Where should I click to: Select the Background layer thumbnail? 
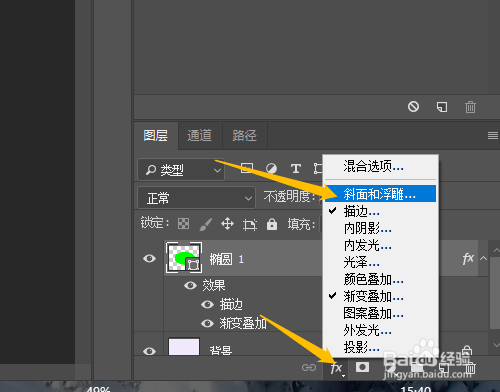pyautogui.click(x=184, y=347)
